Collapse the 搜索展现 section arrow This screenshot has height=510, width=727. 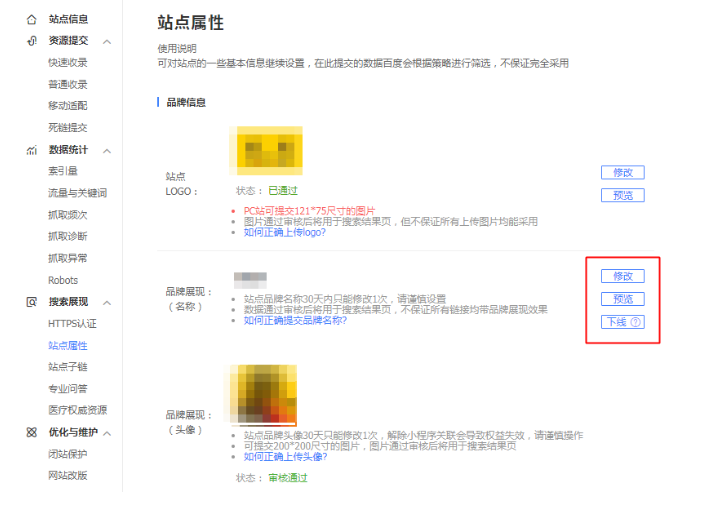point(107,302)
